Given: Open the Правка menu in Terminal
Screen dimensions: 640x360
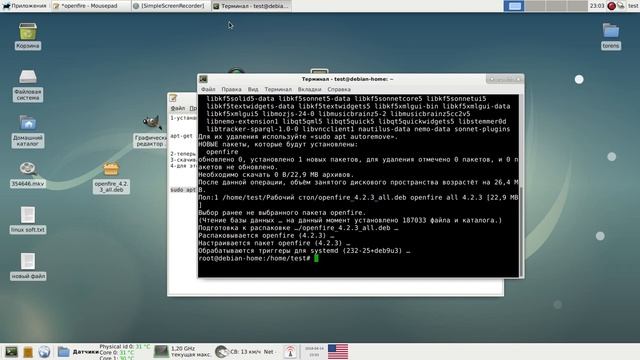Looking at the screenshot, I should point(231,89).
